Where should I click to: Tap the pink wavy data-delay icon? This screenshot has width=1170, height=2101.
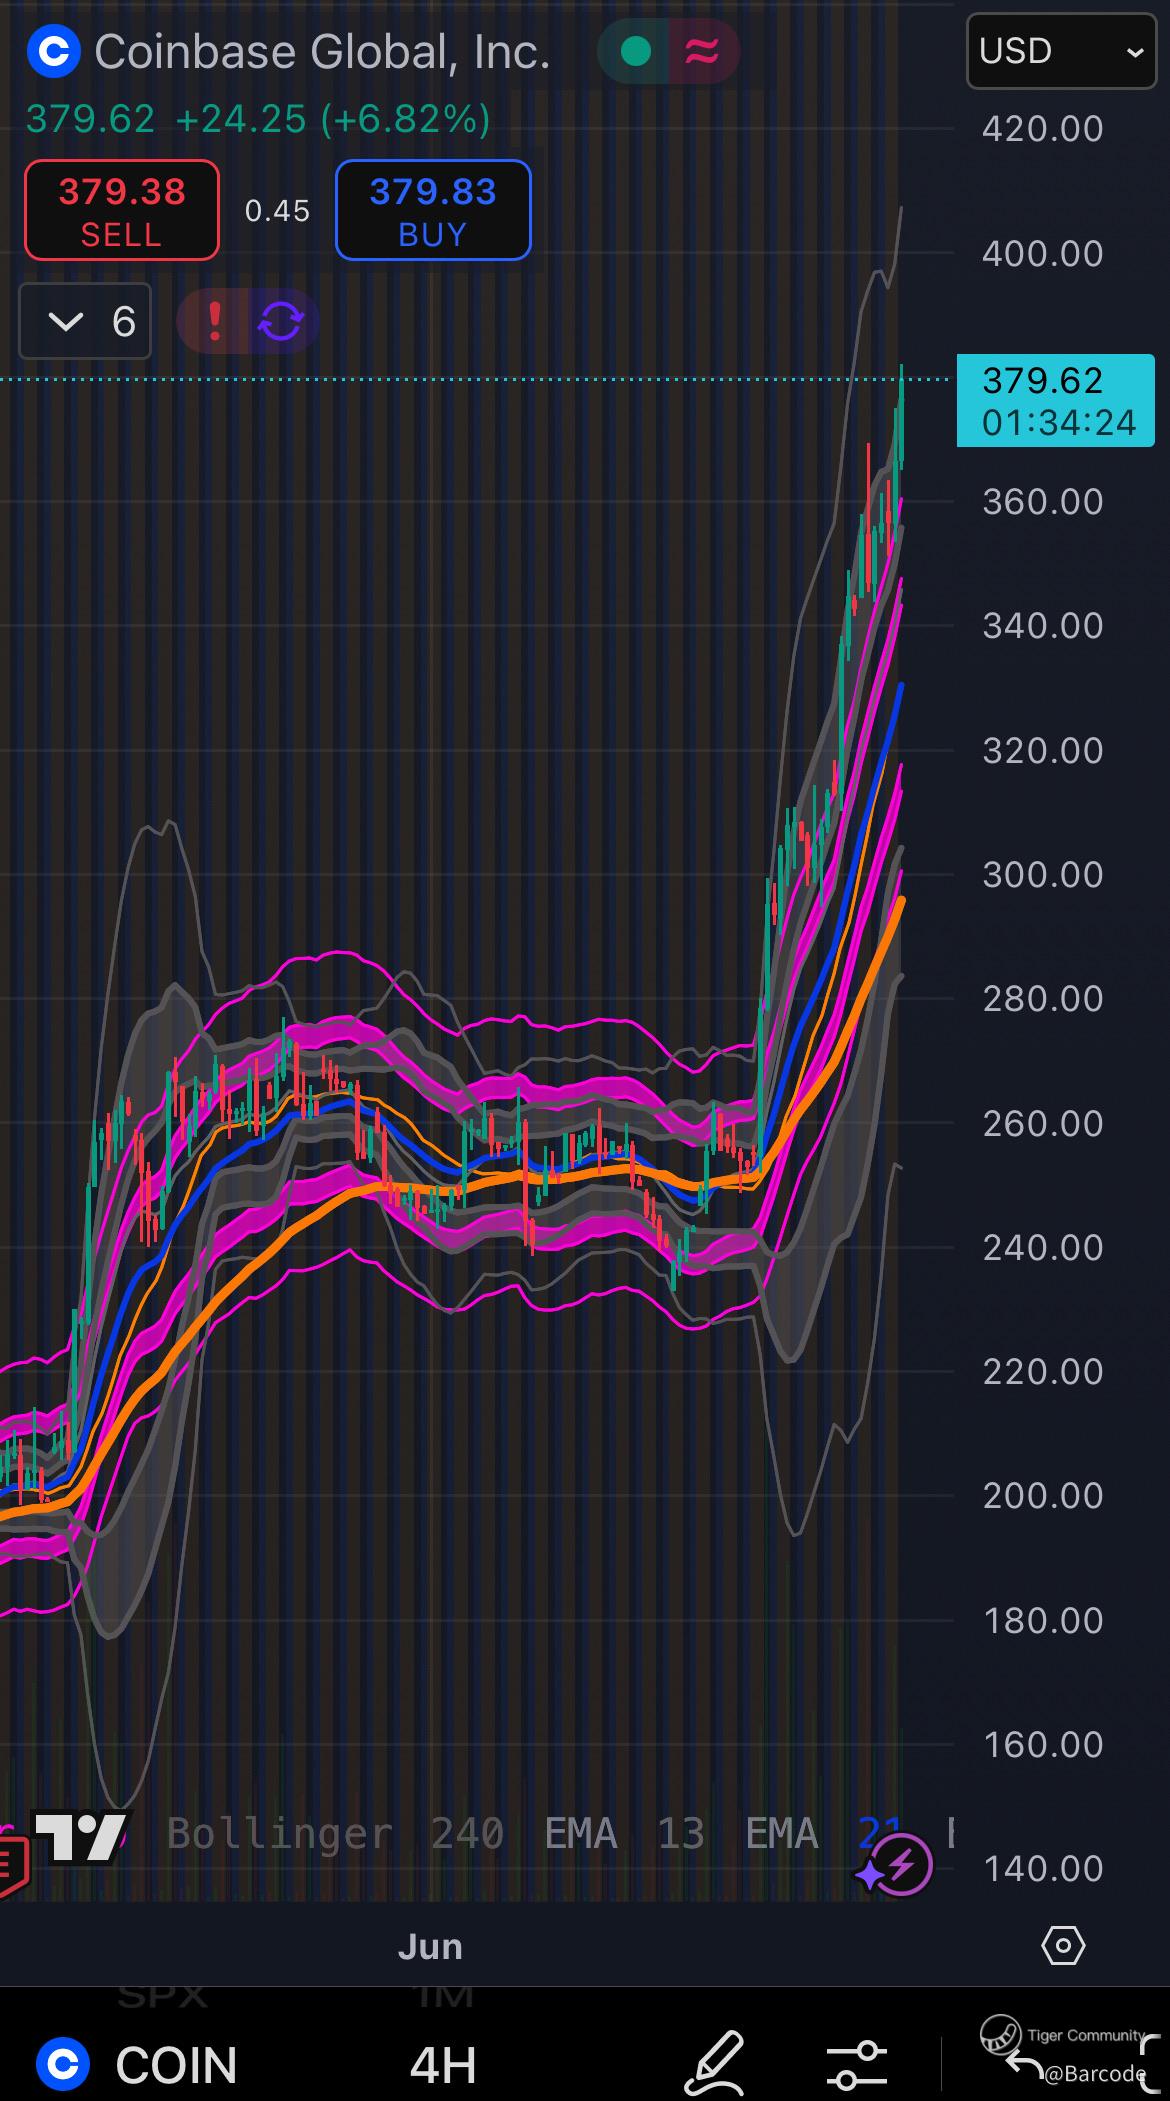click(702, 51)
